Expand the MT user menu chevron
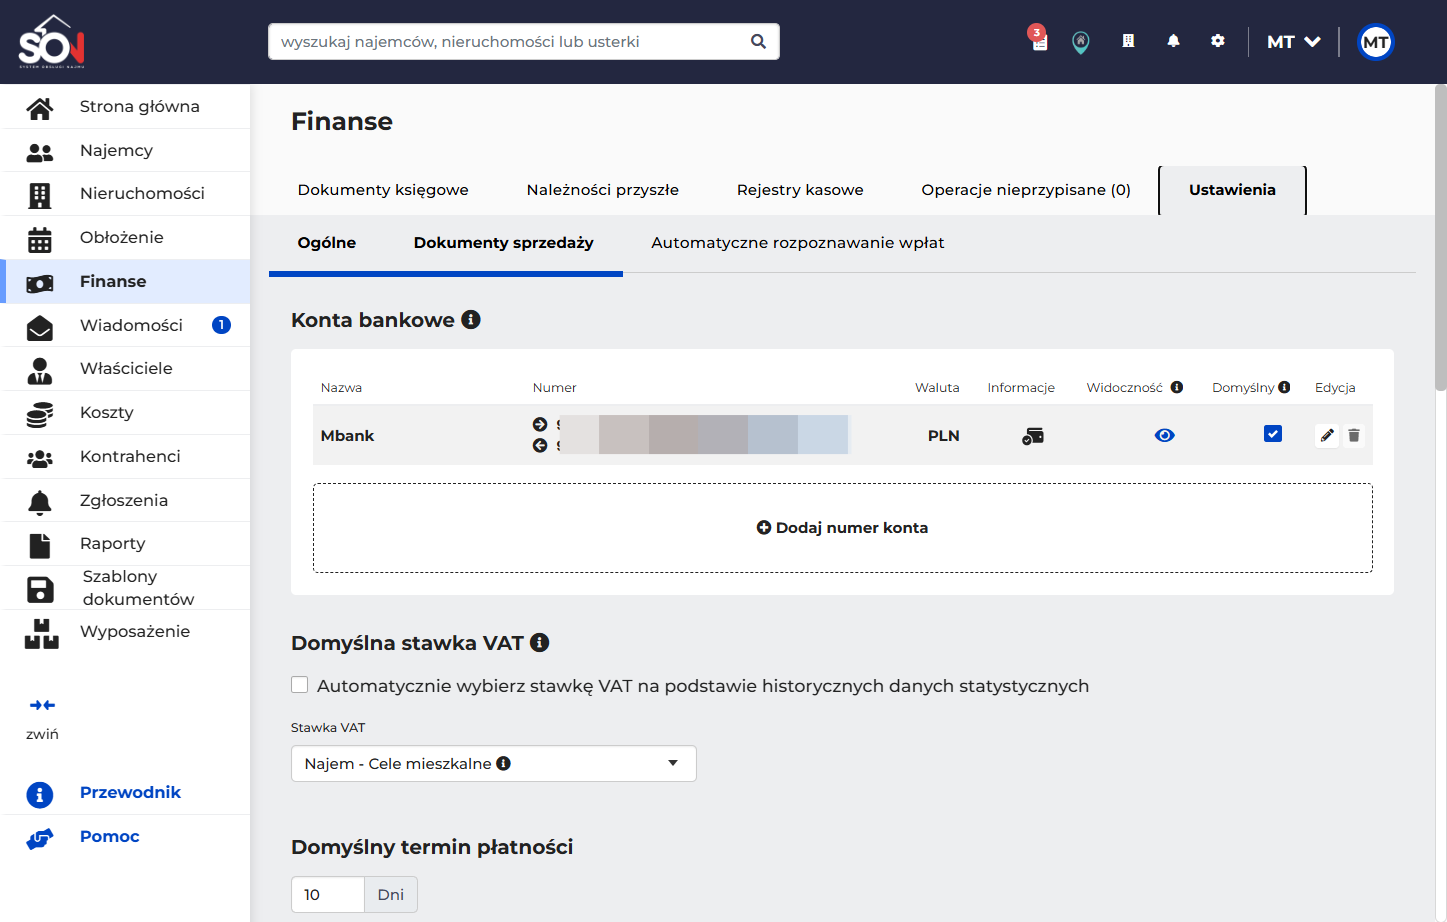 pos(1313,42)
